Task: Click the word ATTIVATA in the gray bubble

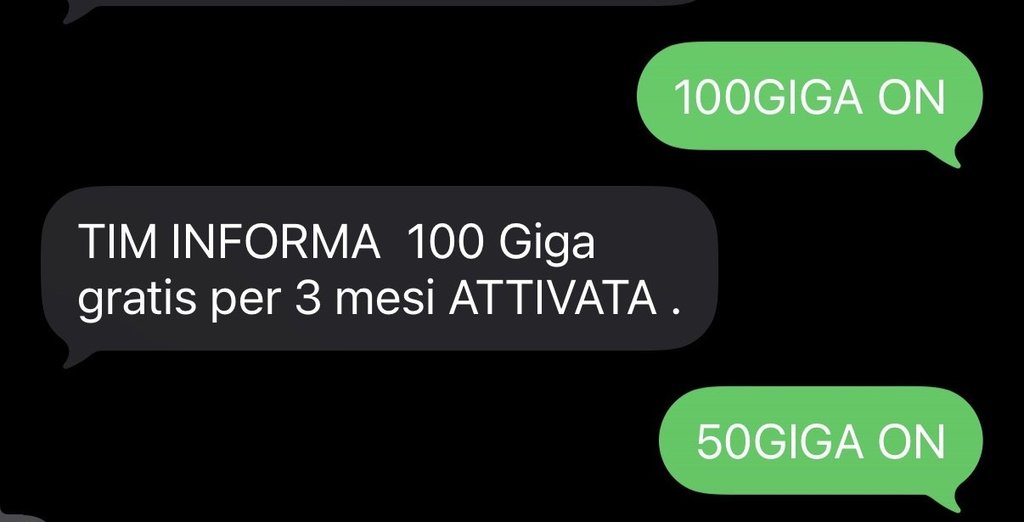Action: pyautogui.click(x=552, y=301)
